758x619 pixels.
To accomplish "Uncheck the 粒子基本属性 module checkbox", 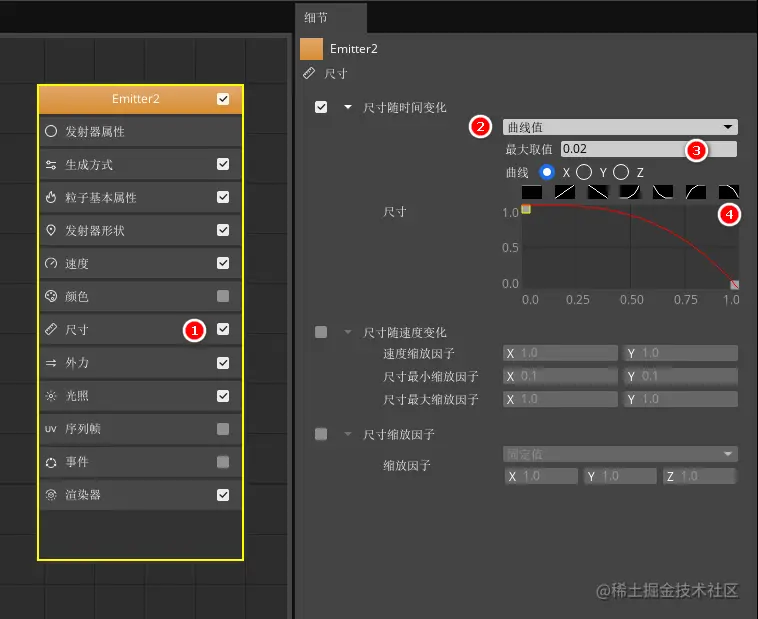I will (223, 197).
